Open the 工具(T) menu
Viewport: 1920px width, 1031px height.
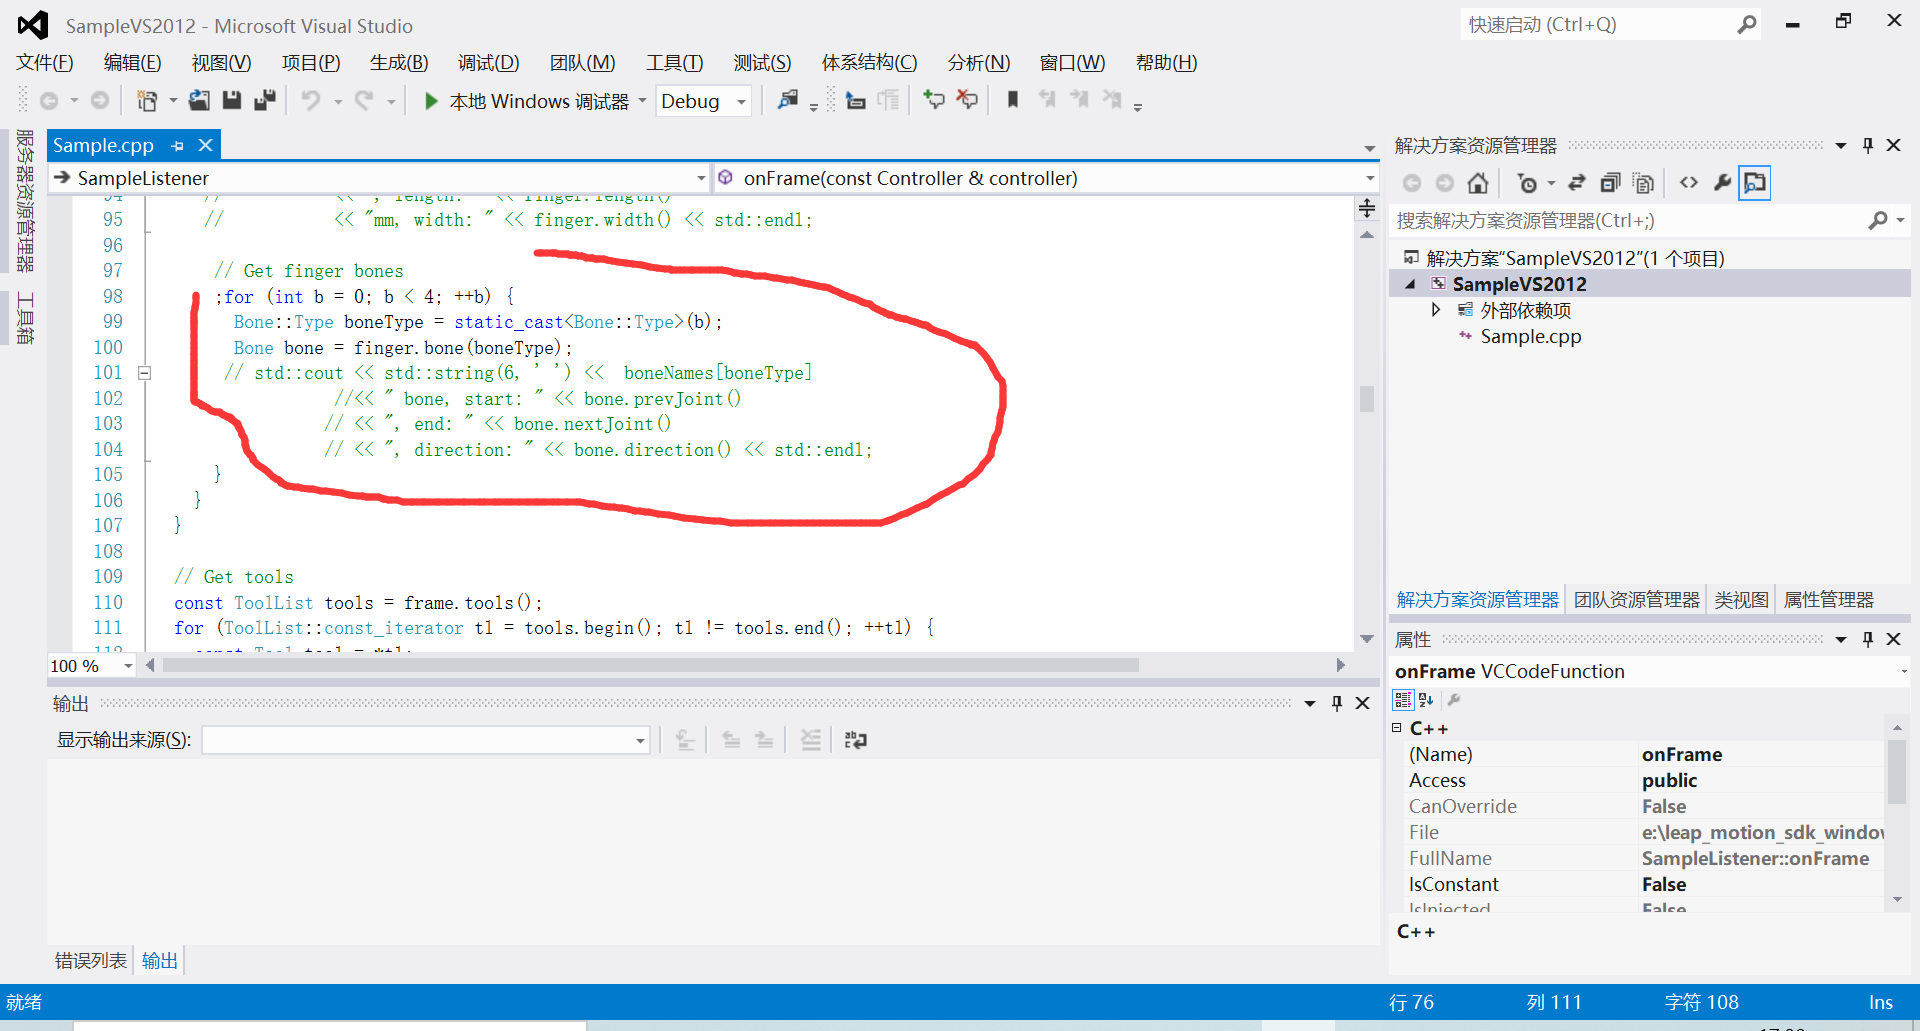[x=674, y=62]
